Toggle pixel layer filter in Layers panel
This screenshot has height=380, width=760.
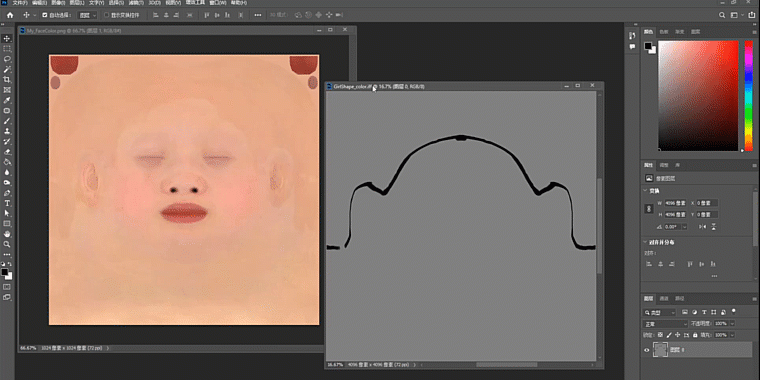pyautogui.click(x=684, y=312)
